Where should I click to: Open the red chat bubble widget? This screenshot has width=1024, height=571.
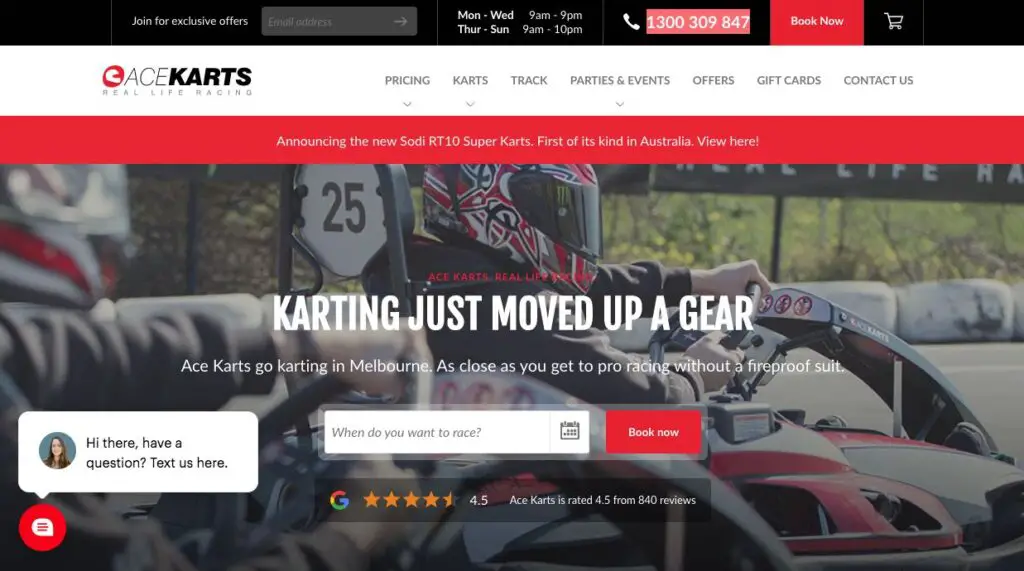tap(42, 527)
